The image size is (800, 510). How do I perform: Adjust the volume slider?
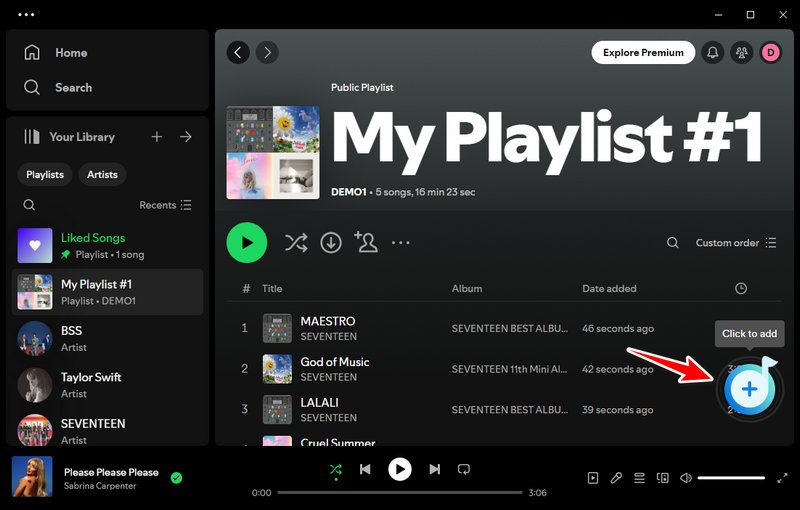[x=731, y=478]
